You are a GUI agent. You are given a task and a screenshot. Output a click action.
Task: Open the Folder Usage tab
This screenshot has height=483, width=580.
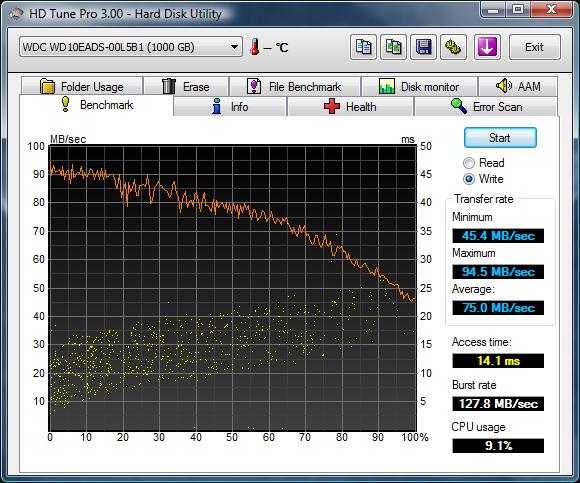click(82, 86)
